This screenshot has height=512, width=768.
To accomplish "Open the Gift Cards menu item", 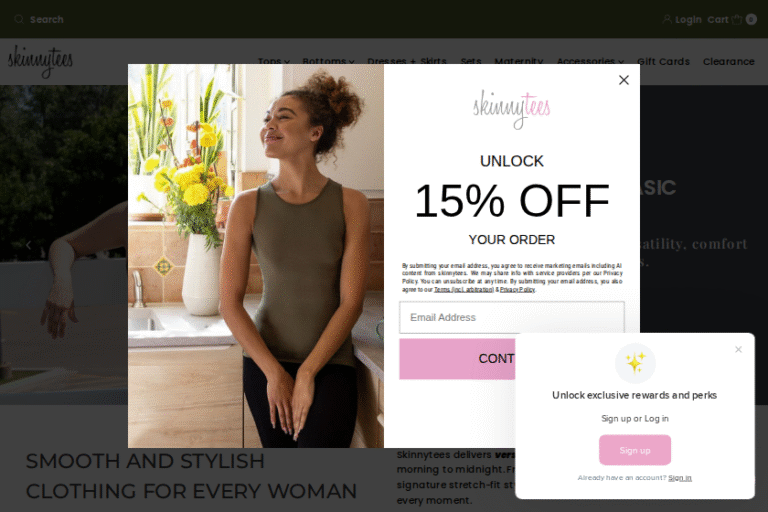I will tap(663, 62).
